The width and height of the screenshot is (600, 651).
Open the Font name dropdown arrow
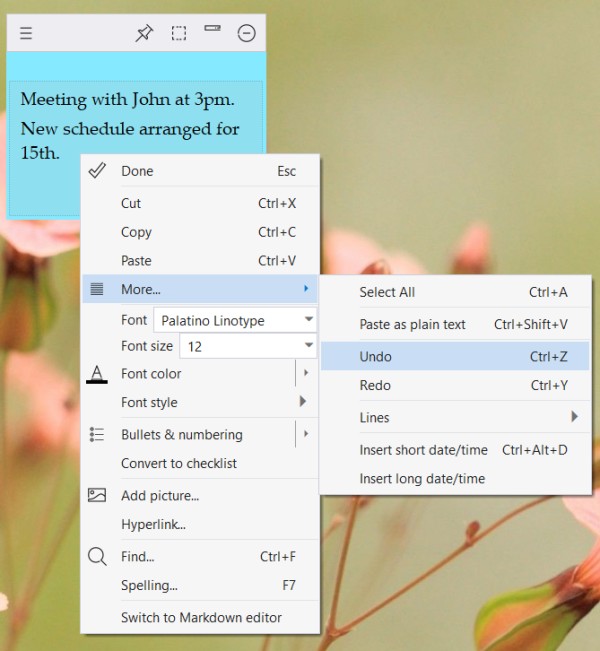point(309,319)
